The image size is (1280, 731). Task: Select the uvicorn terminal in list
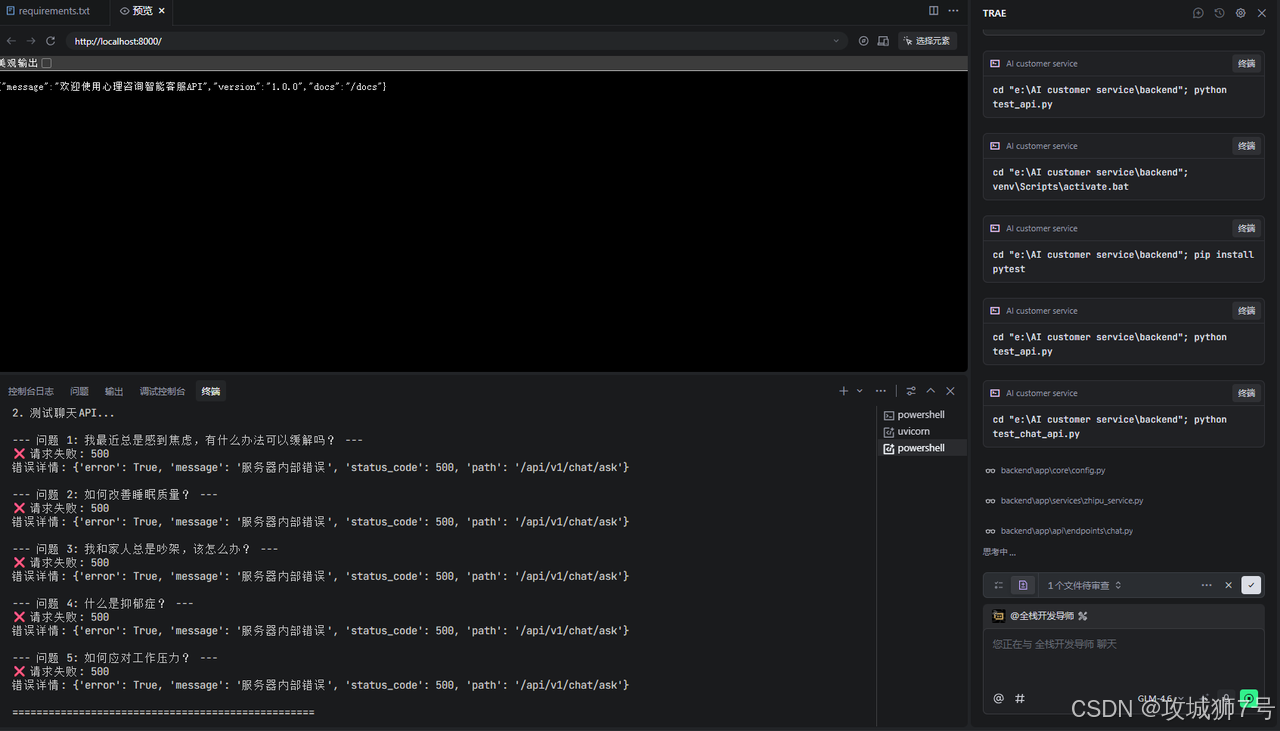point(913,431)
